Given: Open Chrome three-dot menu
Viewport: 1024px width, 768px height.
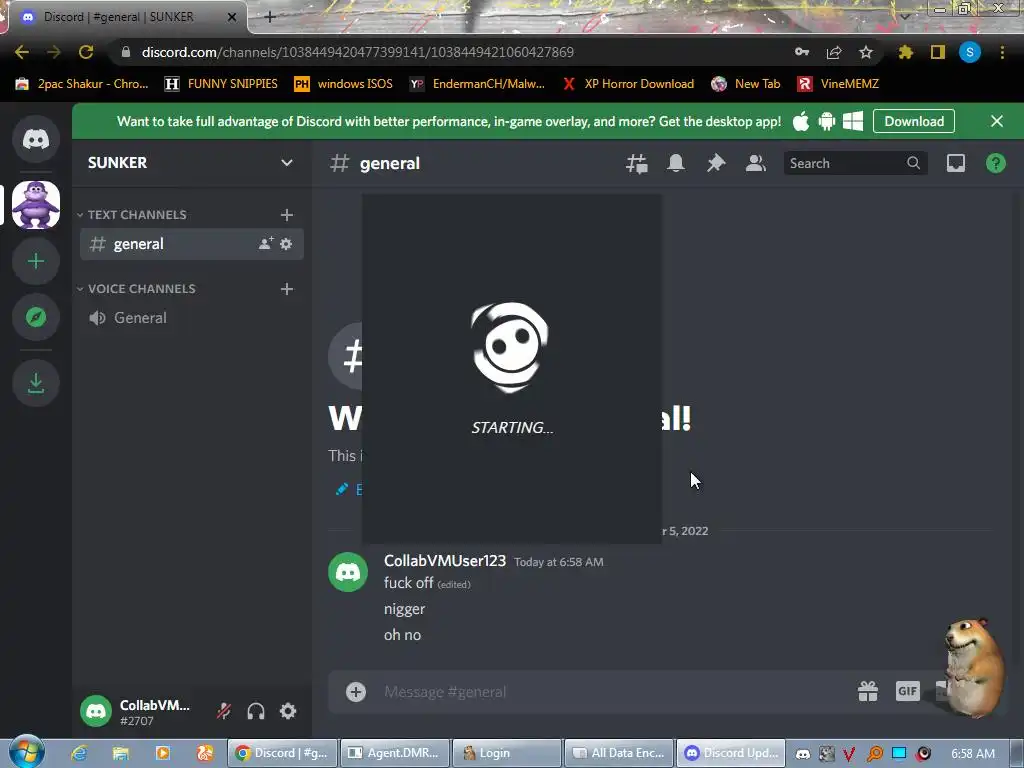Looking at the screenshot, I should coord(1002,52).
